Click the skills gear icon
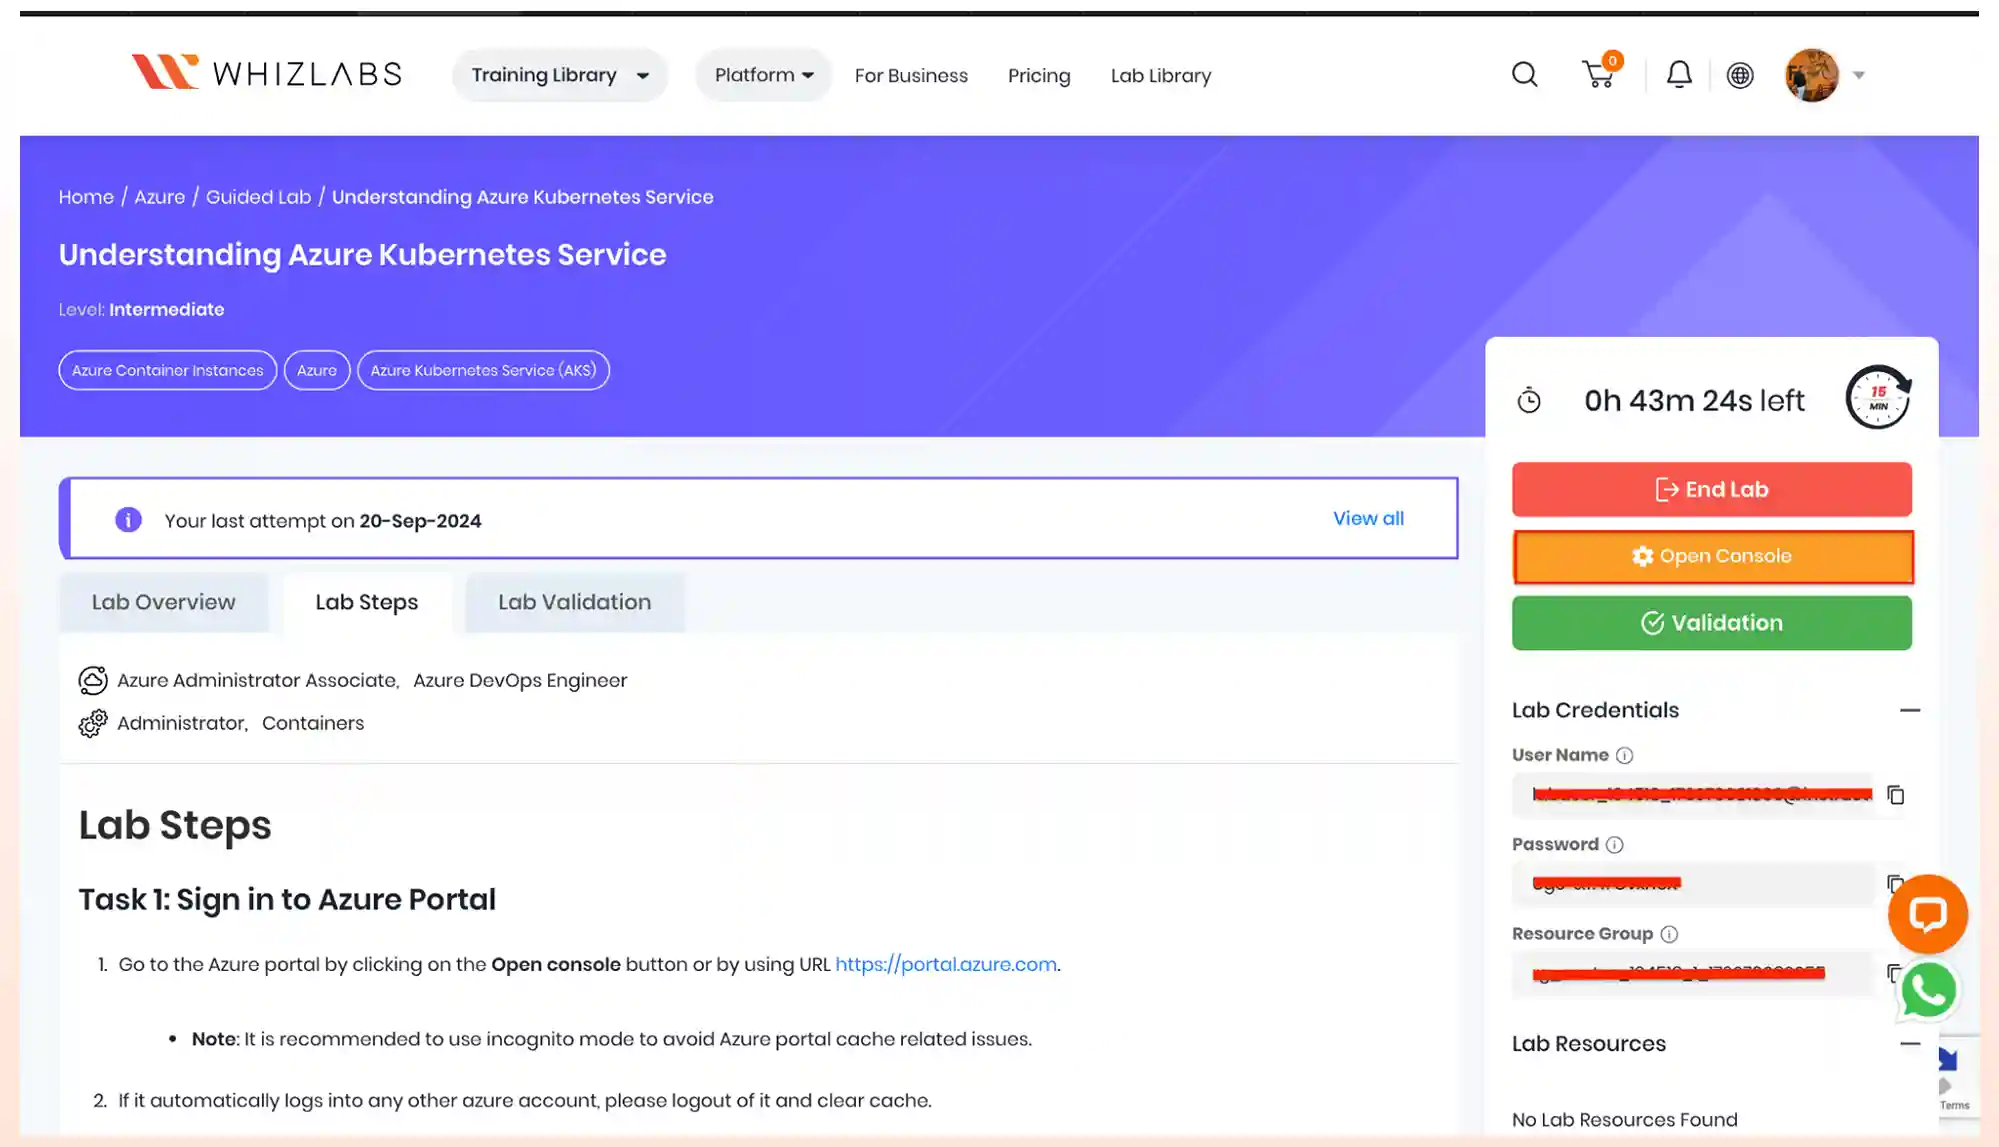 click(93, 723)
